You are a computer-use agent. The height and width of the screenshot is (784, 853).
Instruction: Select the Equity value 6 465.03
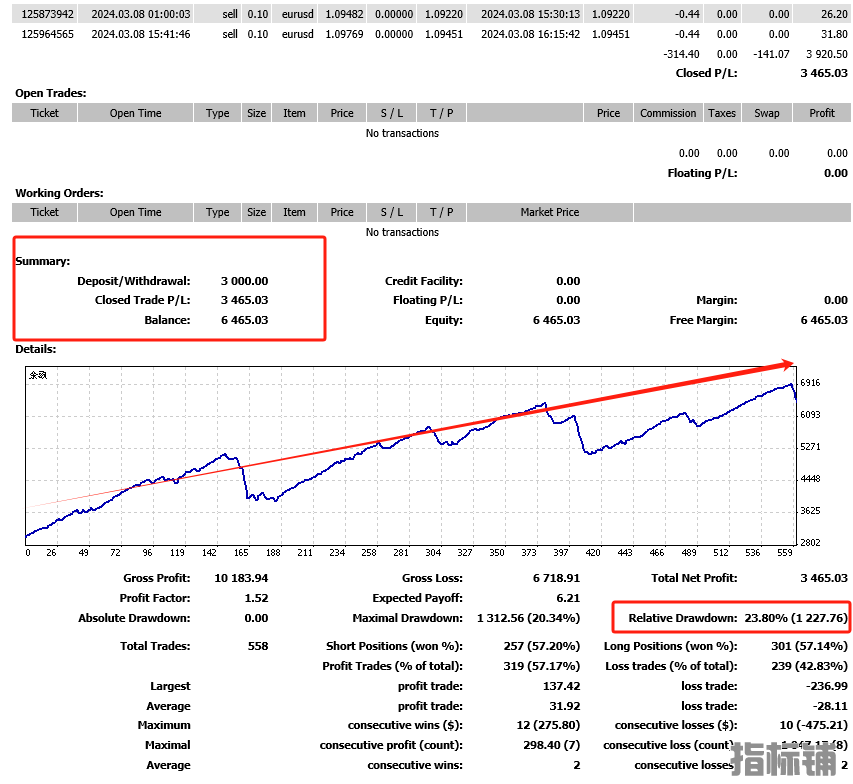coord(557,320)
